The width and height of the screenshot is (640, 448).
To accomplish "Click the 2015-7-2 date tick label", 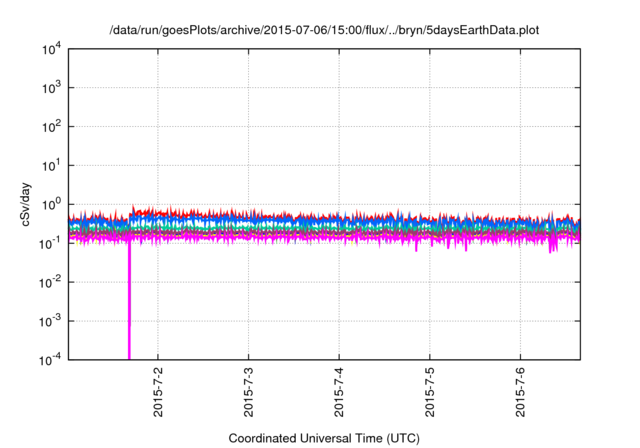I will [x=158, y=392].
